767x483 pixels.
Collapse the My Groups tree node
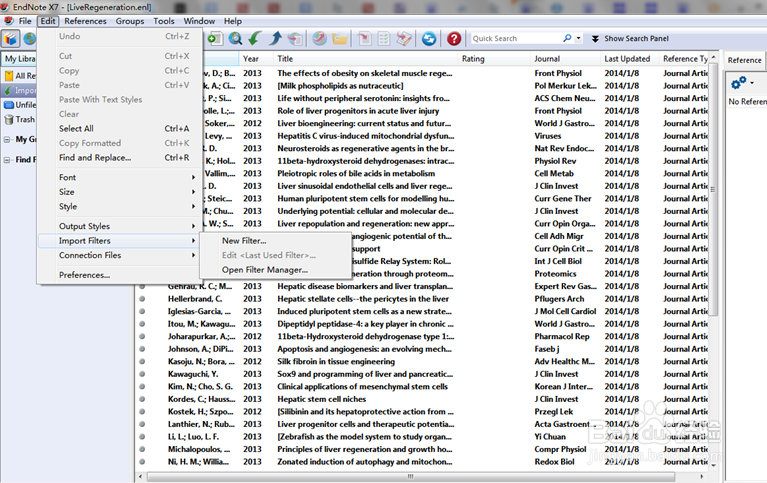pyautogui.click(x=7, y=139)
